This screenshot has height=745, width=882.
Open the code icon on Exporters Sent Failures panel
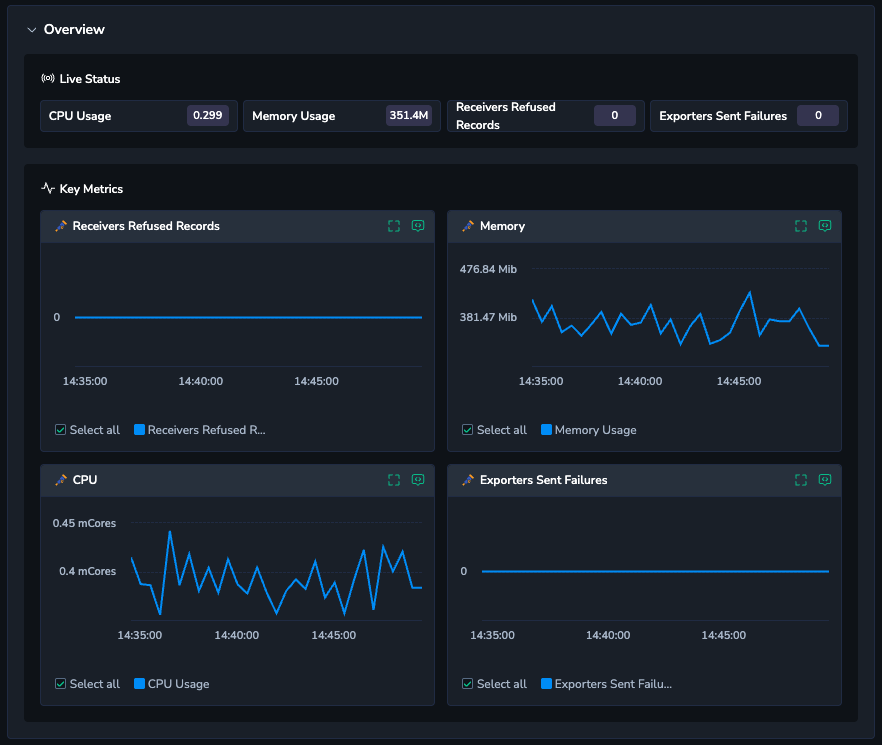825,480
